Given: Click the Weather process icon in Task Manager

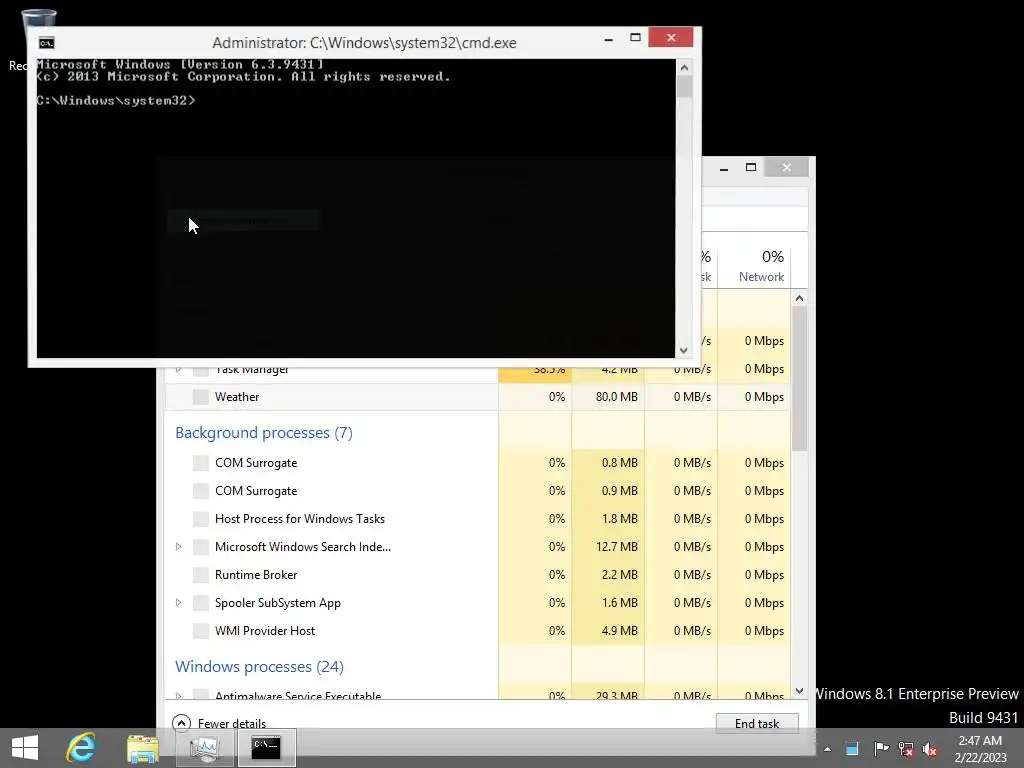Looking at the screenshot, I should click(200, 396).
